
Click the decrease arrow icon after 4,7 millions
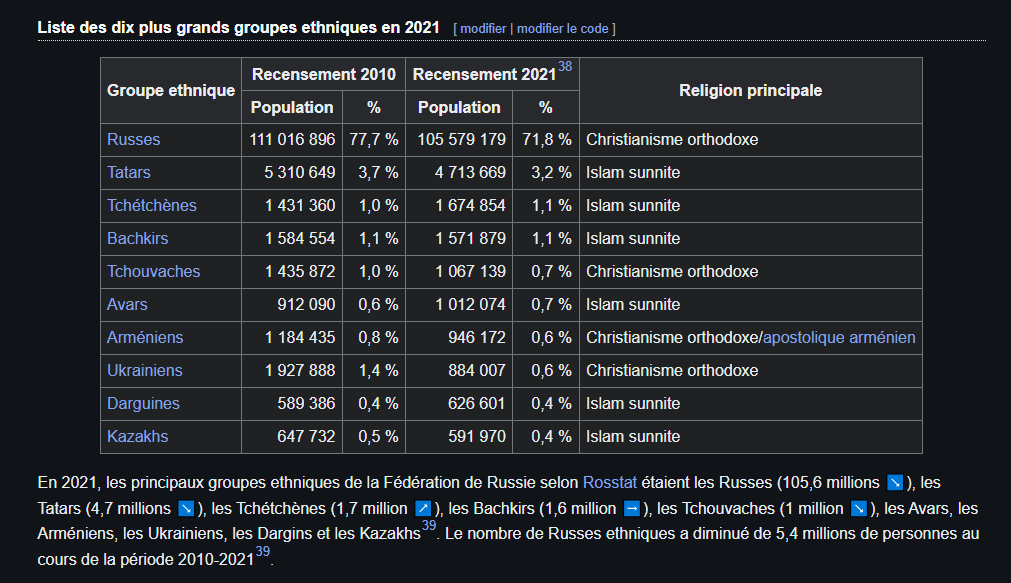click(x=185, y=507)
